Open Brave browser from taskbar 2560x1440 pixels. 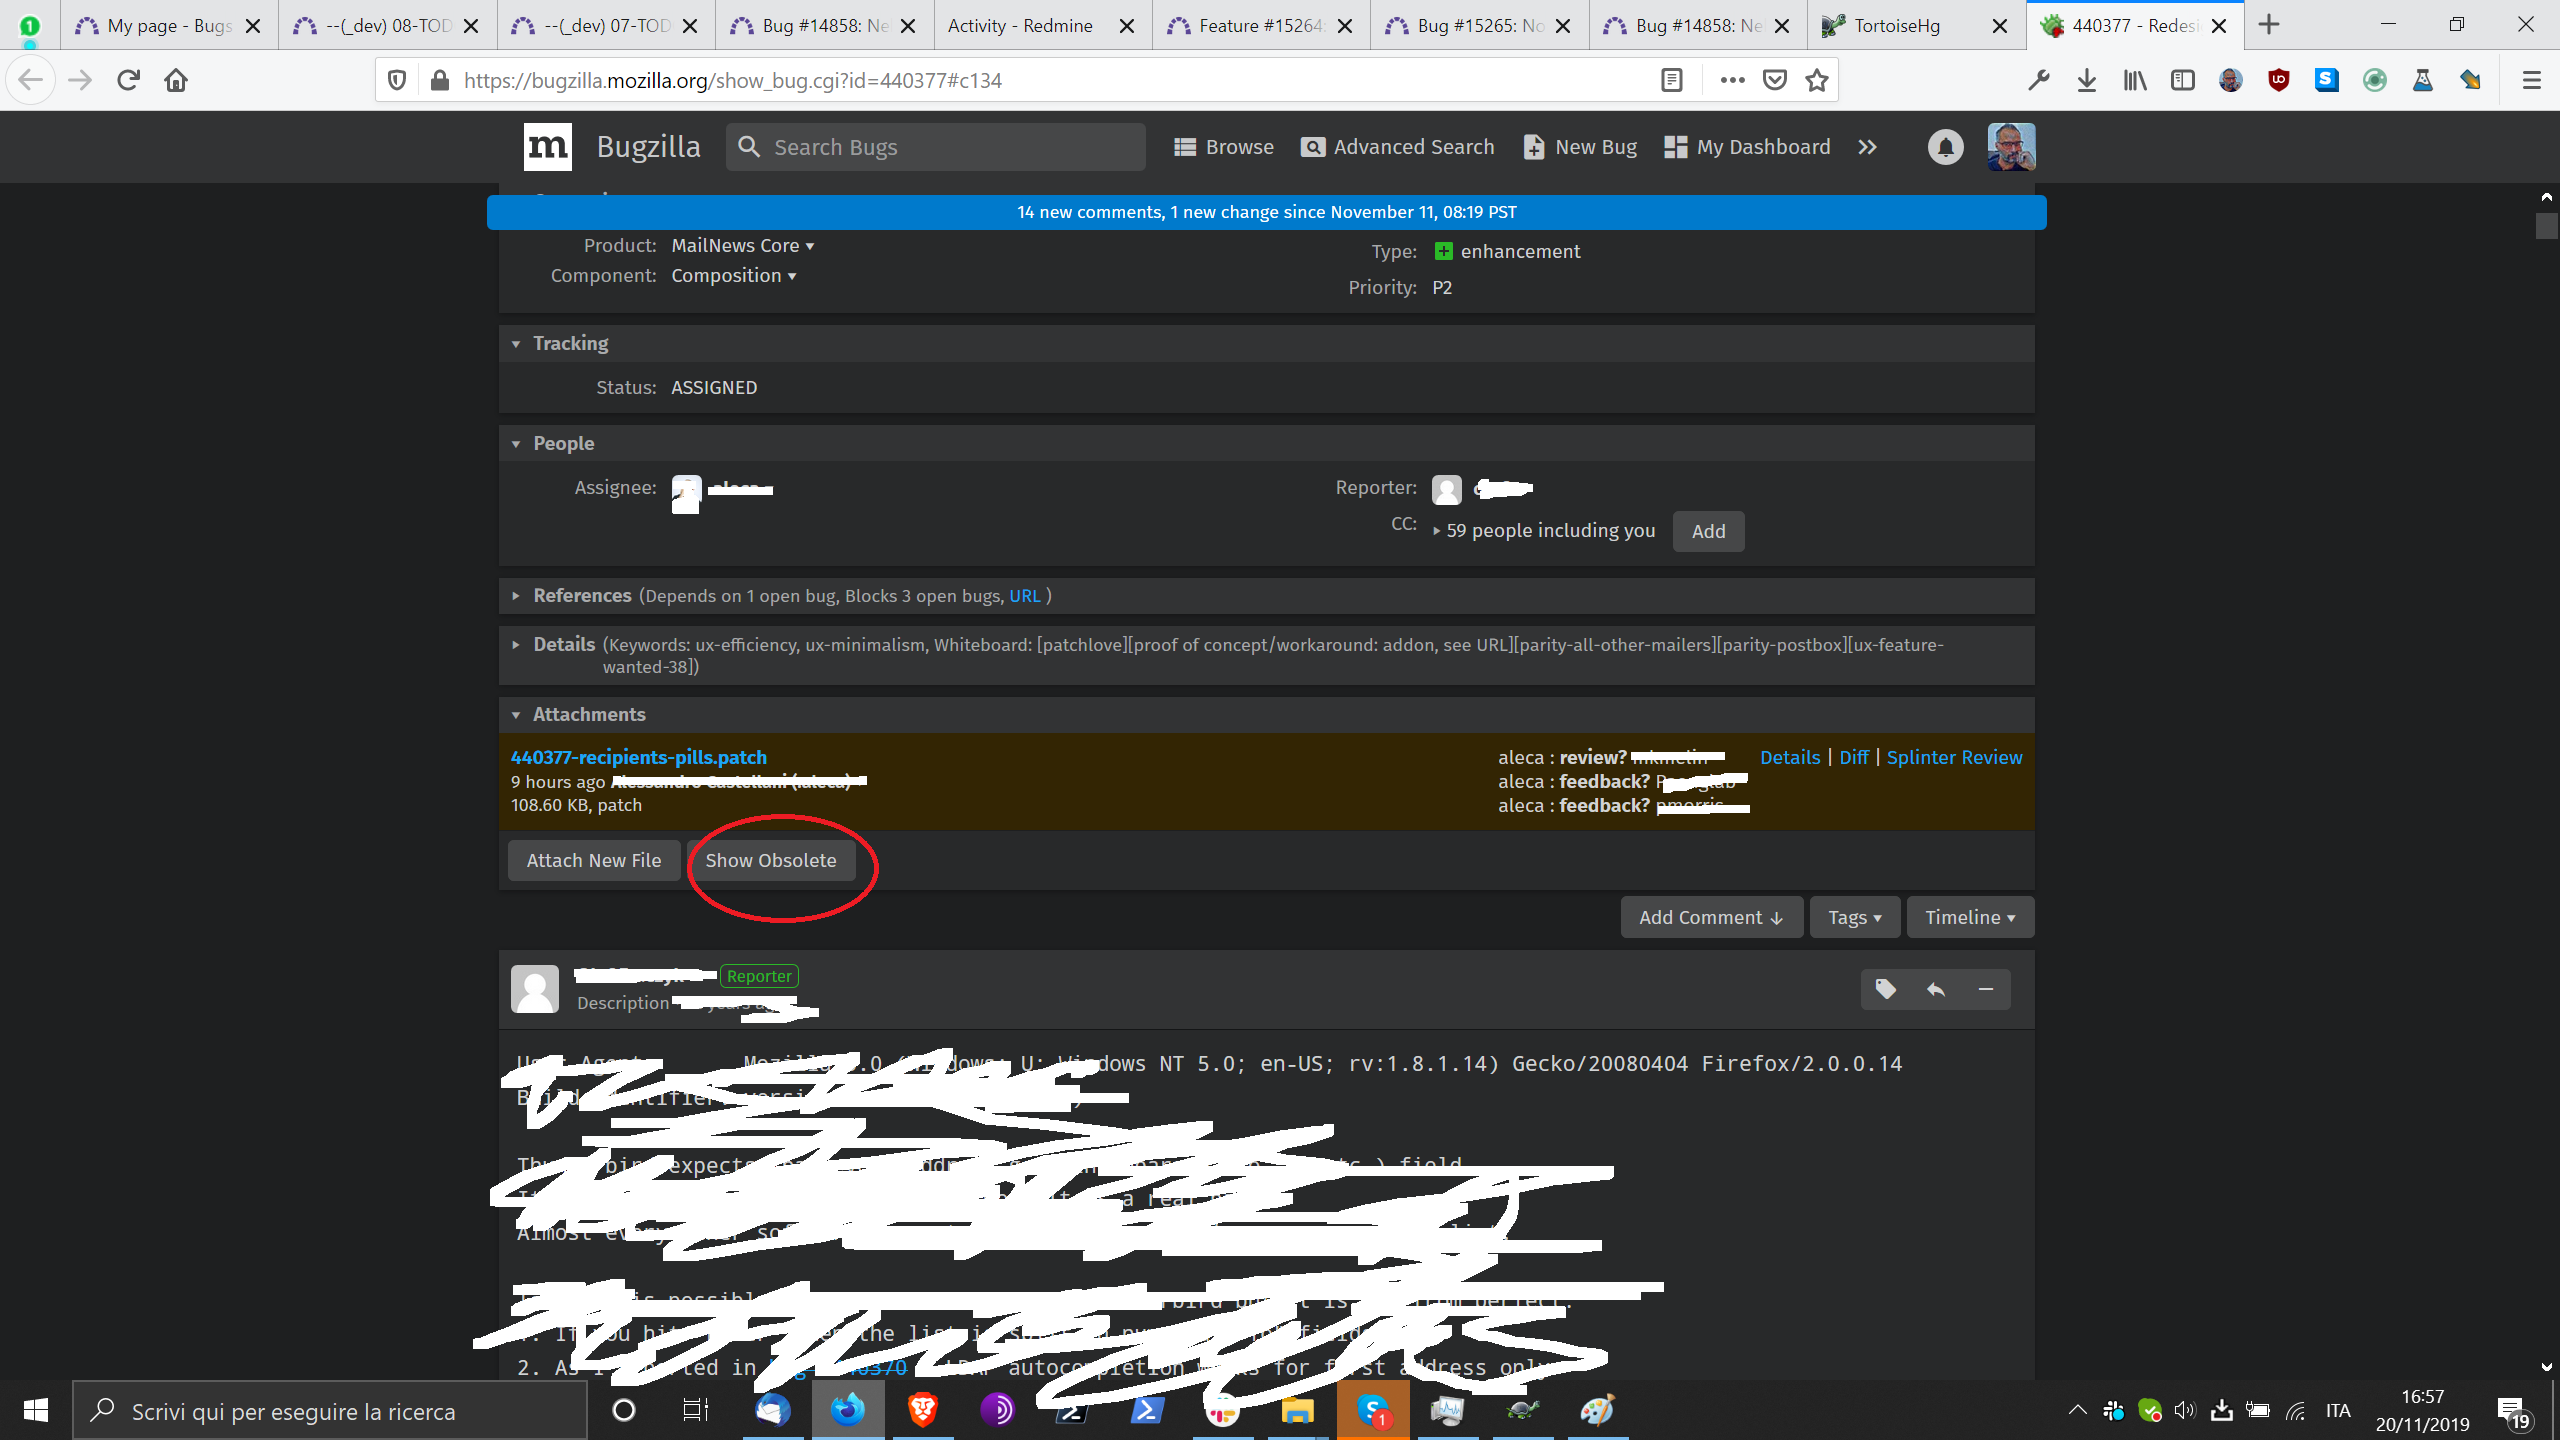[922, 1410]
